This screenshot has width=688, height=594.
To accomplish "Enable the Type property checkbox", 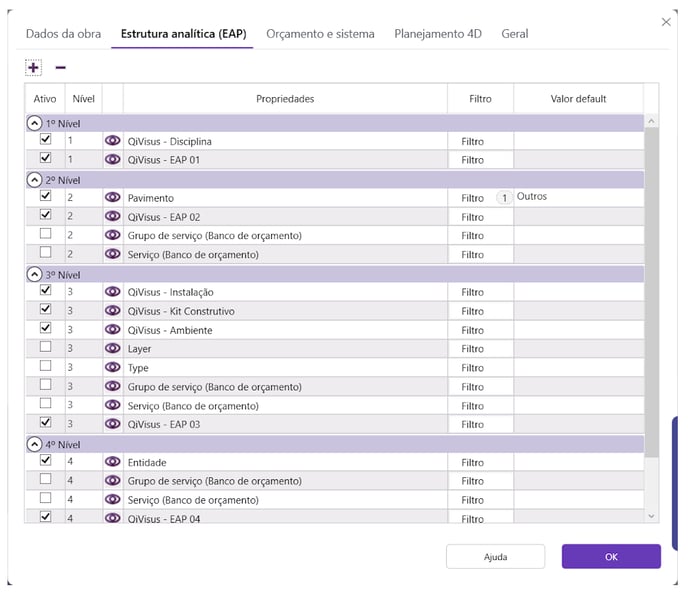I will (45, 367).
